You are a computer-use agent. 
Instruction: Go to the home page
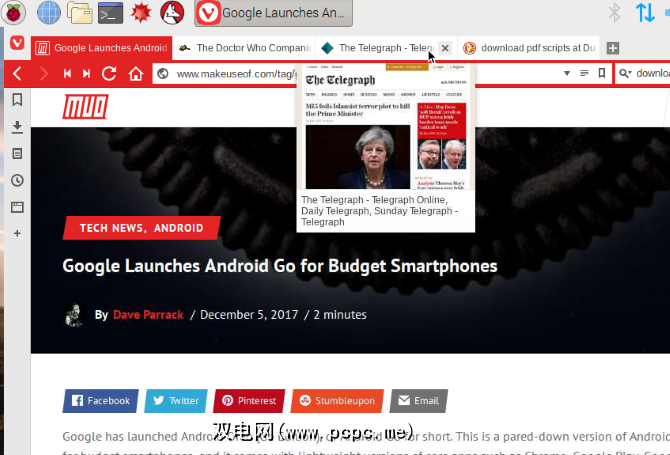pyautogui.click(x=136, y=73)
